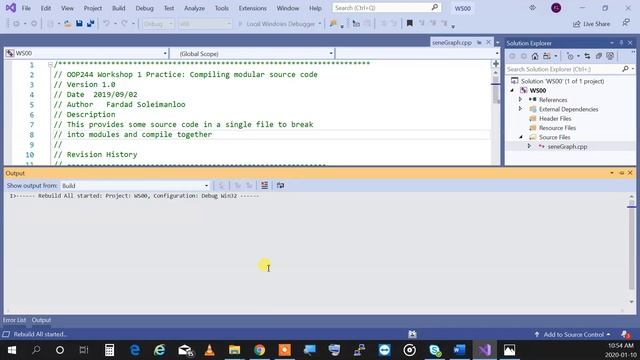
Task: Click the Undo toolbar icon
Action: [x=107, y=24]
